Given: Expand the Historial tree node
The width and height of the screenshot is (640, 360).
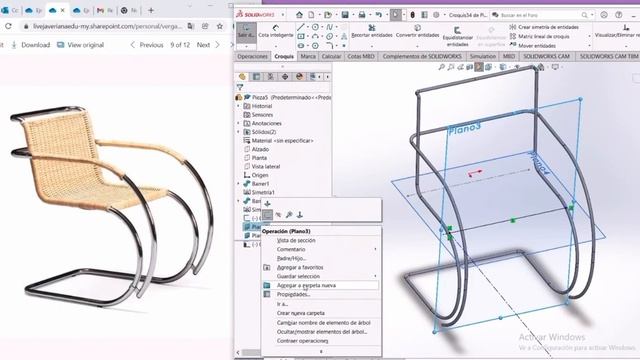Looking at the screenshot, I should (x=239, y=106).
